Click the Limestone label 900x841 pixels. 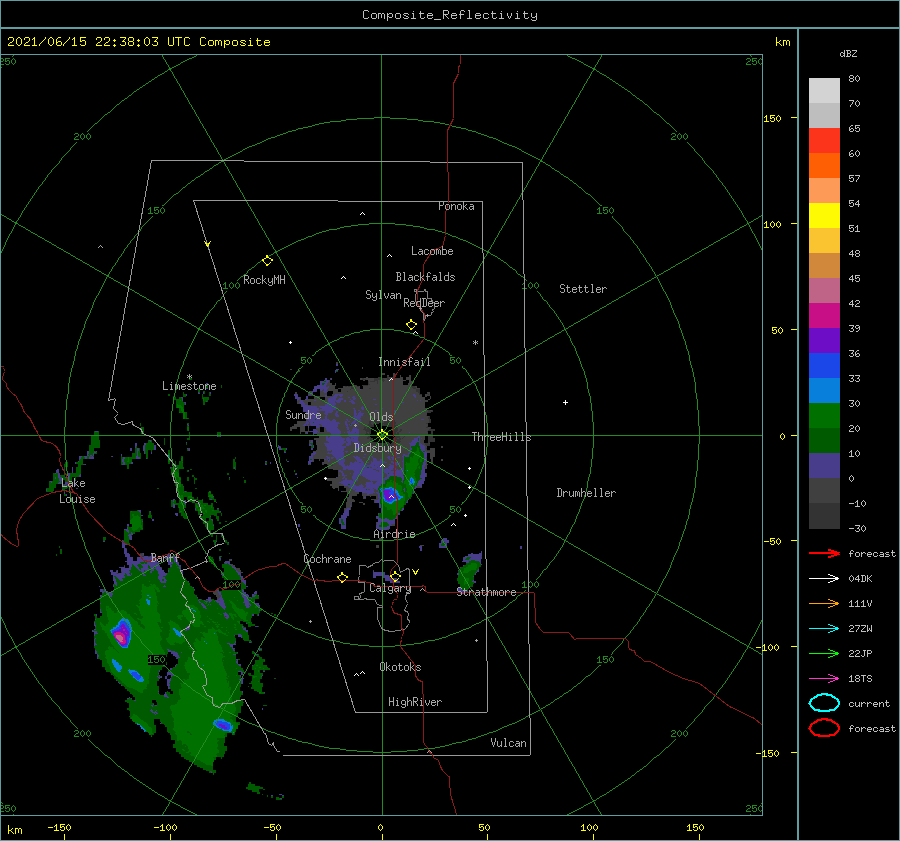189,386
